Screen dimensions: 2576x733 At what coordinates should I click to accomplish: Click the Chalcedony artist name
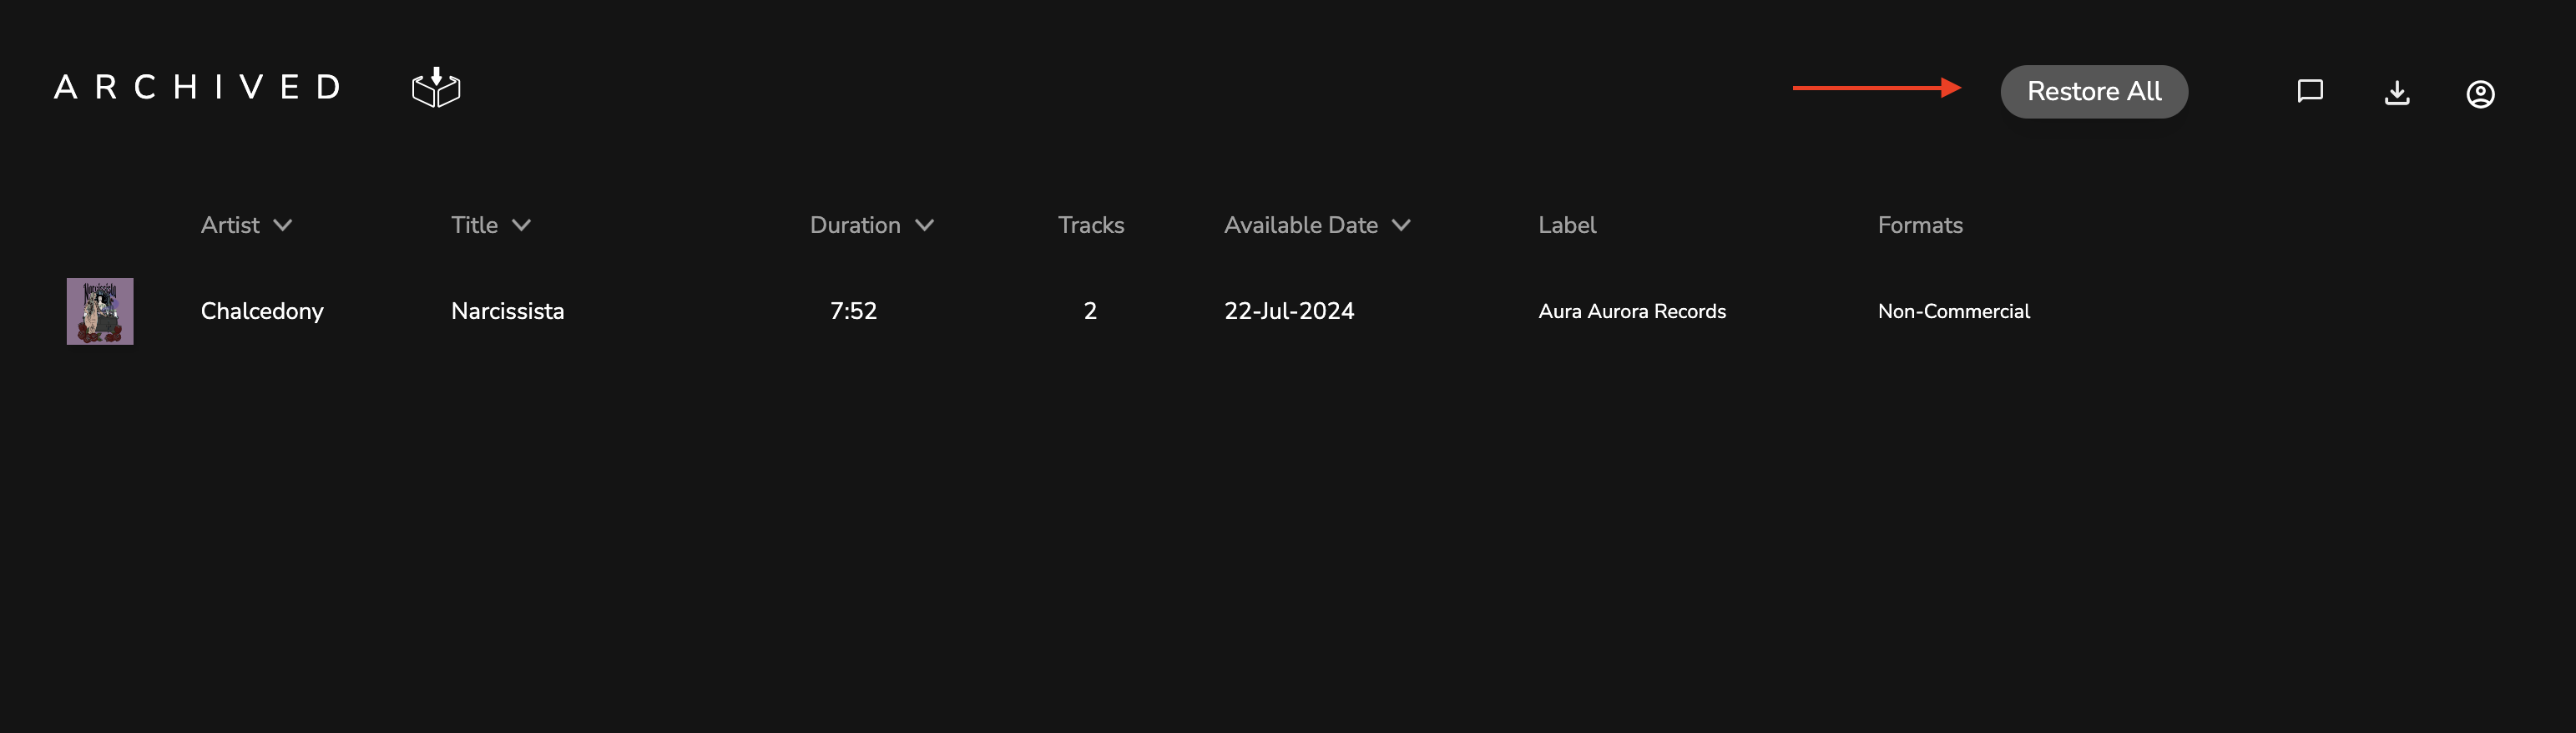[262, 311]
